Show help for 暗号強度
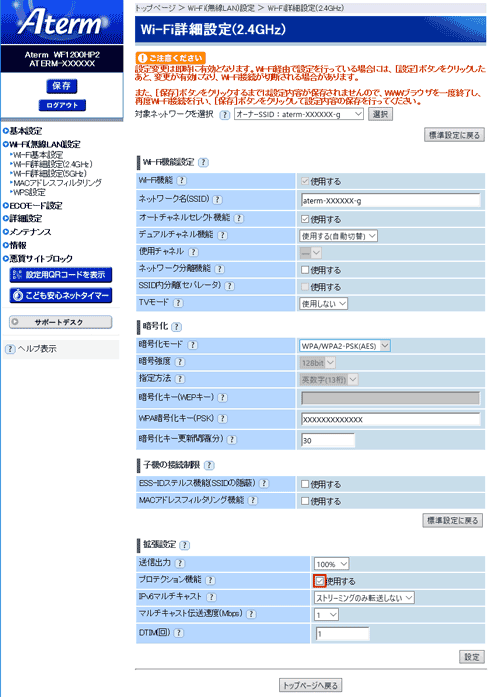 [x=180, y=362]
